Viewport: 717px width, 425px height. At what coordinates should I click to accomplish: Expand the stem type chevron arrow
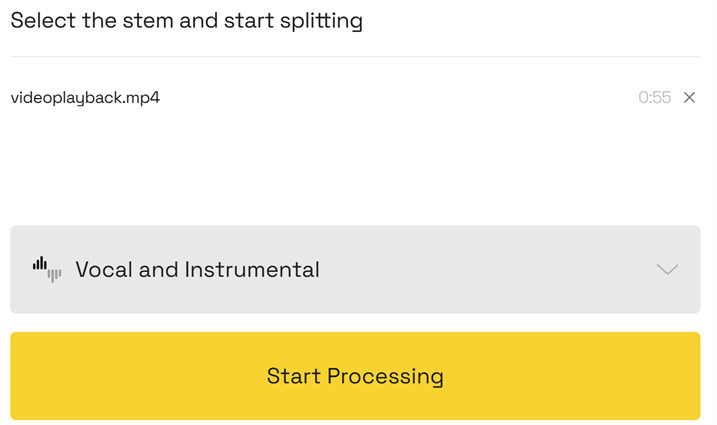point(667,269)
